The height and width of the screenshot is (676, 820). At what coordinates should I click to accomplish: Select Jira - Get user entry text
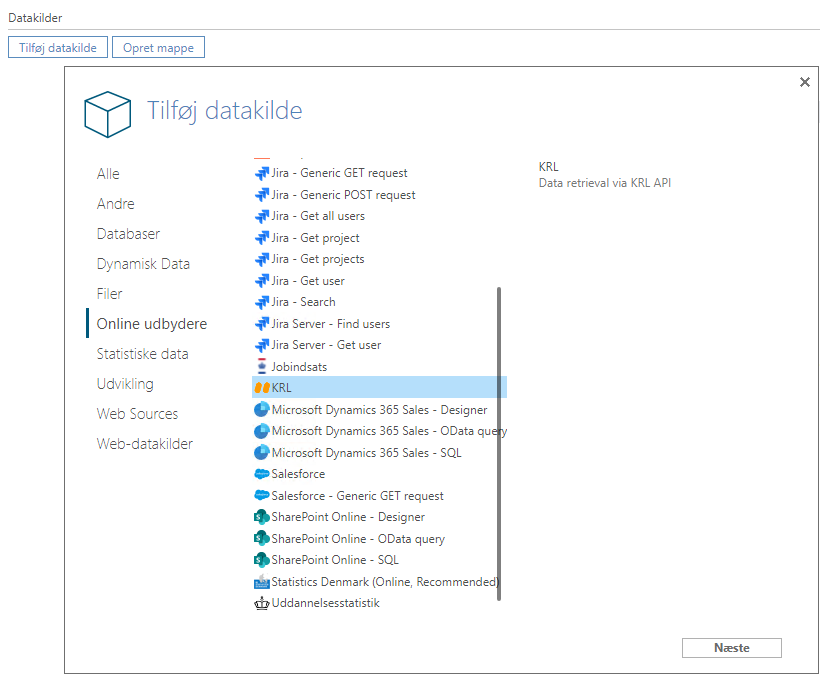(x=308, y=281)
